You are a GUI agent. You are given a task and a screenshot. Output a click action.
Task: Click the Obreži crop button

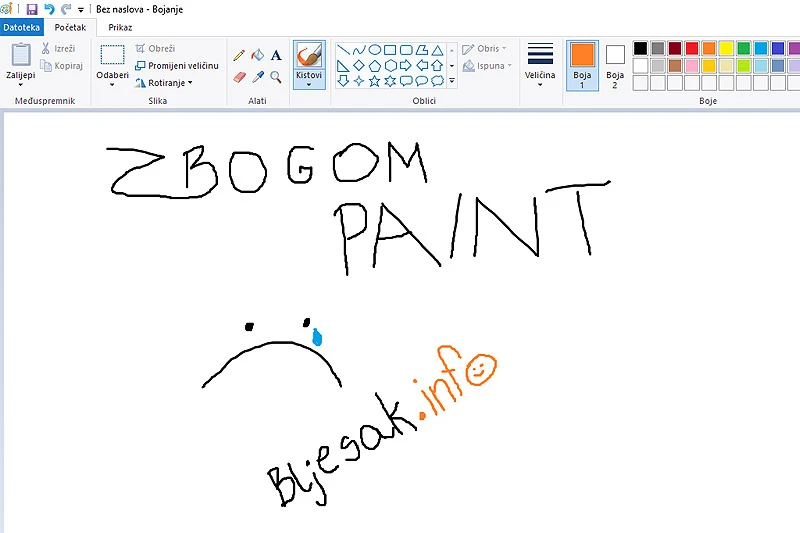coord(155,48)
